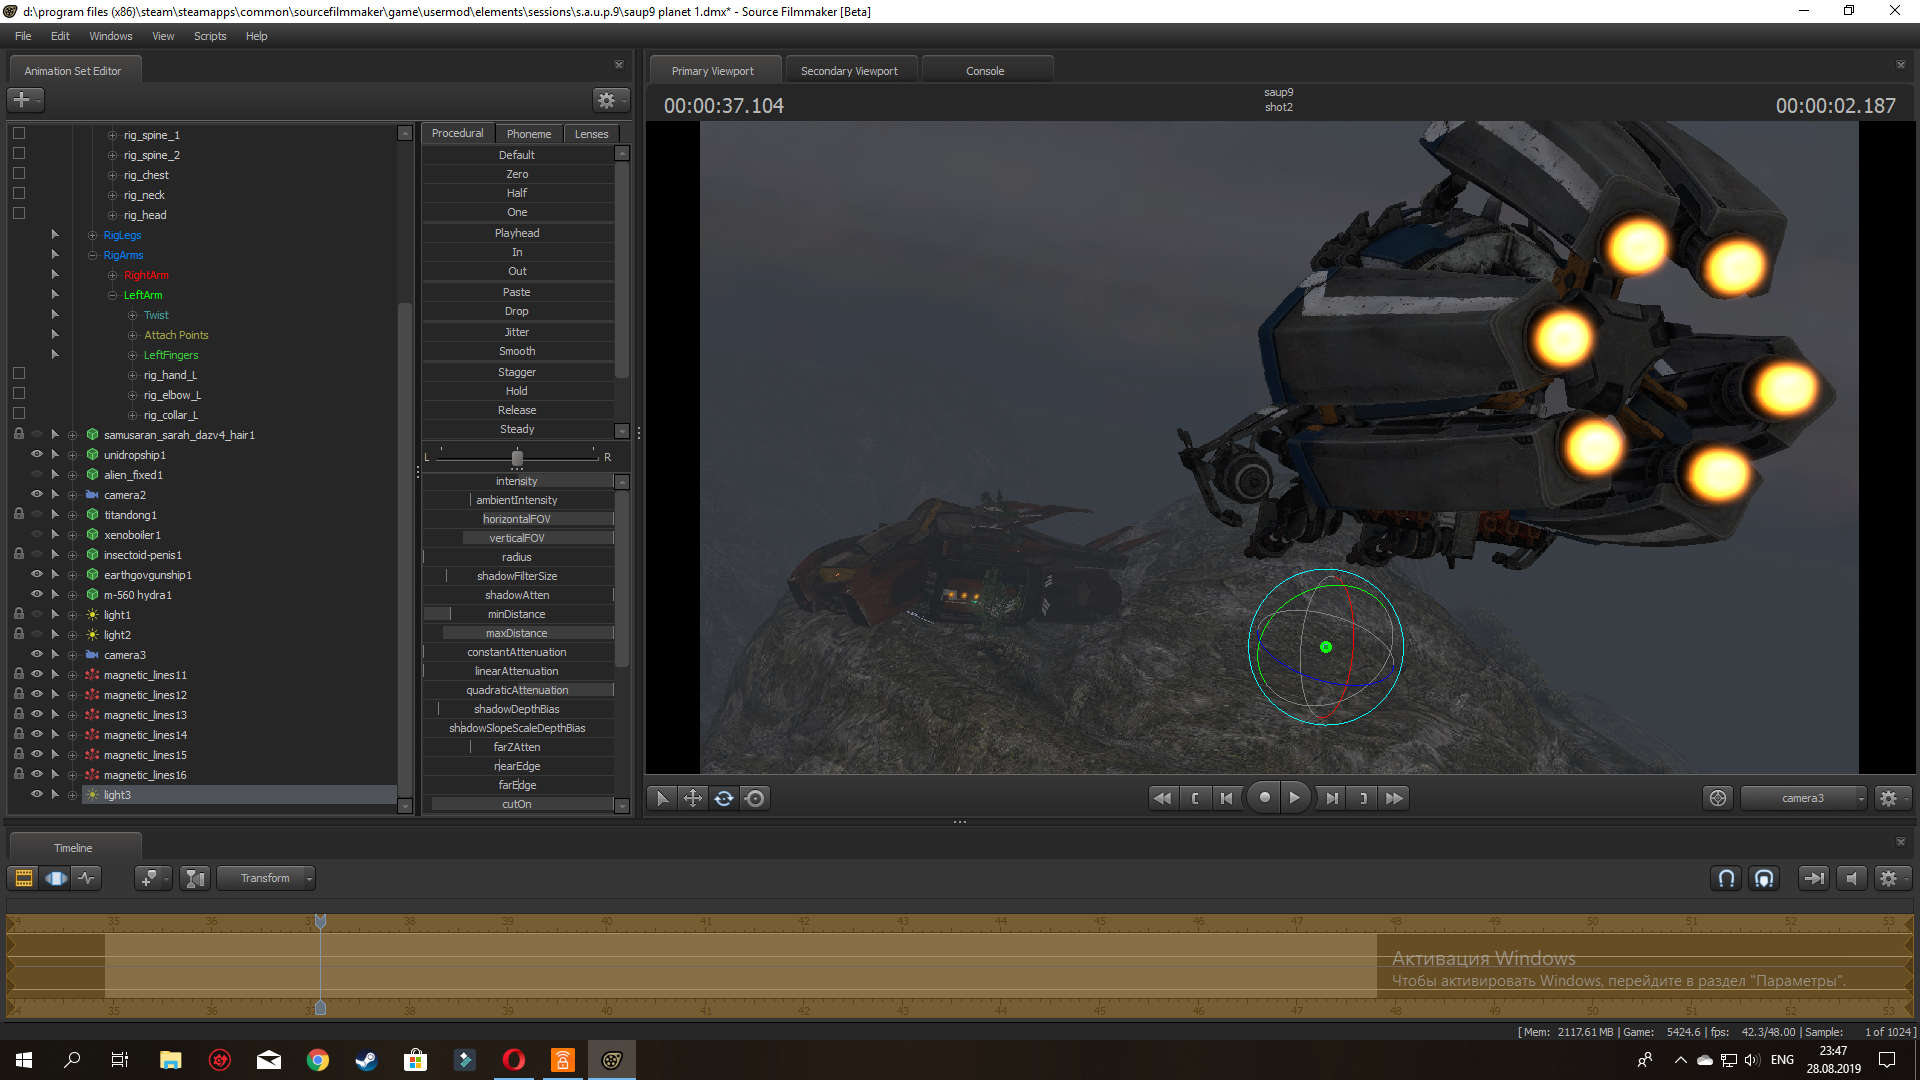Image resolution: width=1920 pixels, height=1080 pixels.
Task: Play the shot in viewport
Action: (x=1295, y=798)
